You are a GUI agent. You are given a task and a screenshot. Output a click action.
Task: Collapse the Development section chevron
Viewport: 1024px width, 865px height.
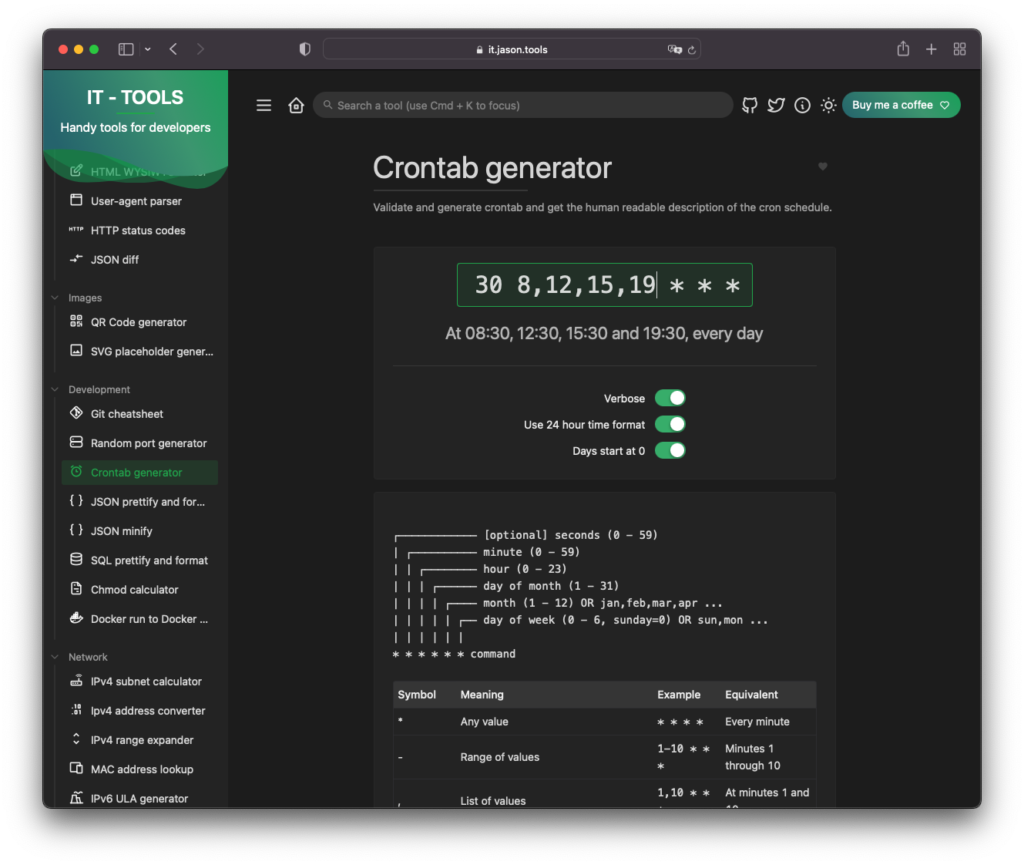coord(55,389)
